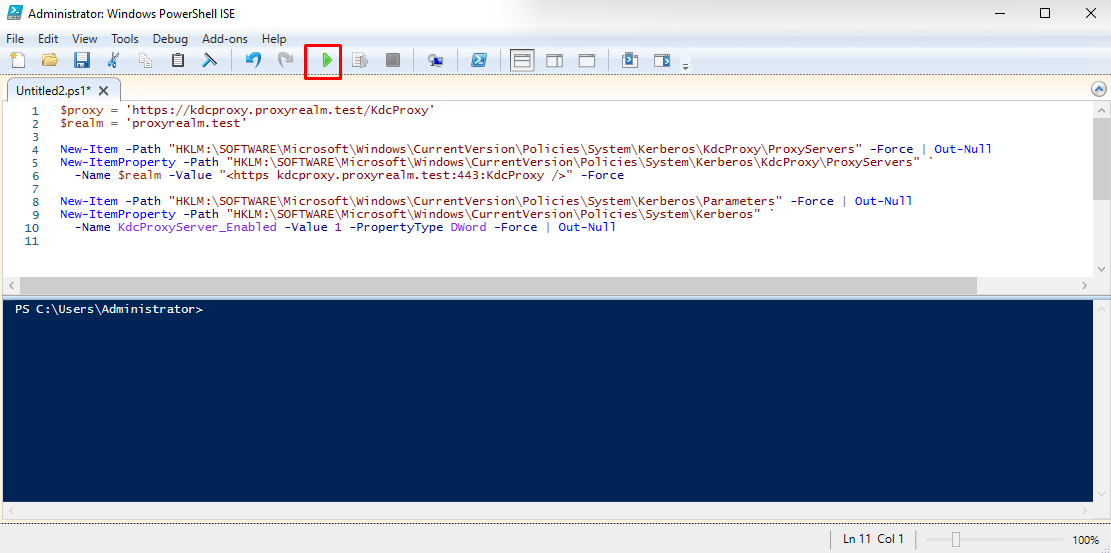
Task: Show Command Add-on pane icon
Action: point(662,61)
